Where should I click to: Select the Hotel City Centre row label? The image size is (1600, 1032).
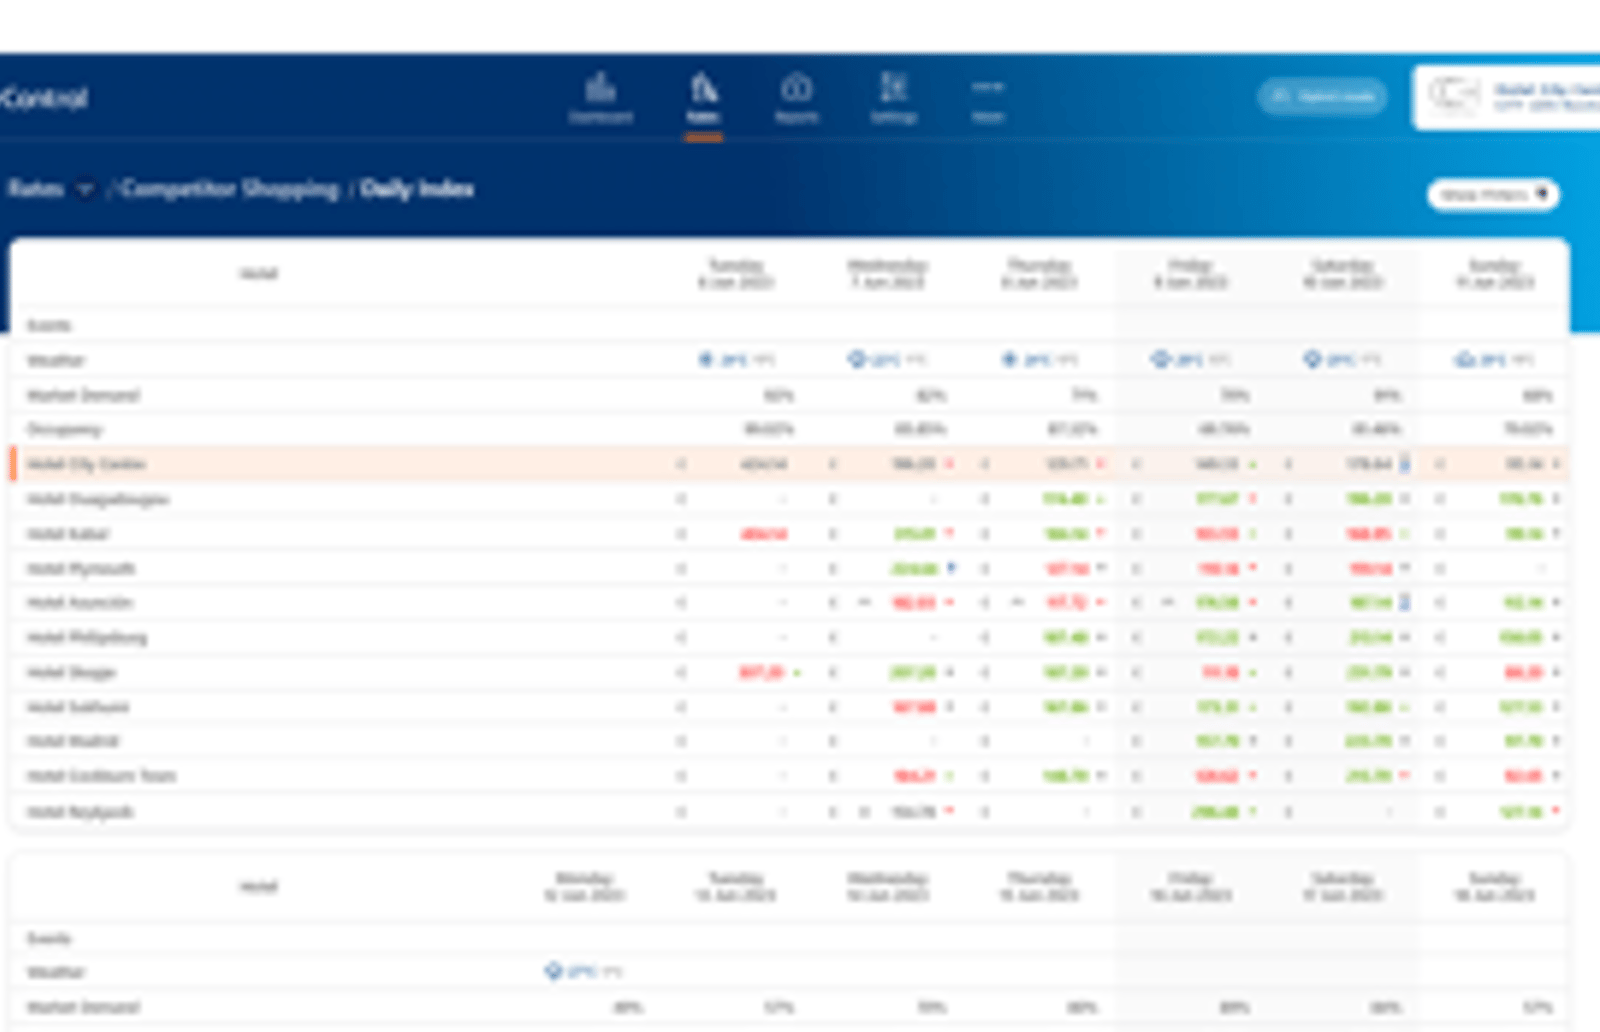click(x=87, y=464)
